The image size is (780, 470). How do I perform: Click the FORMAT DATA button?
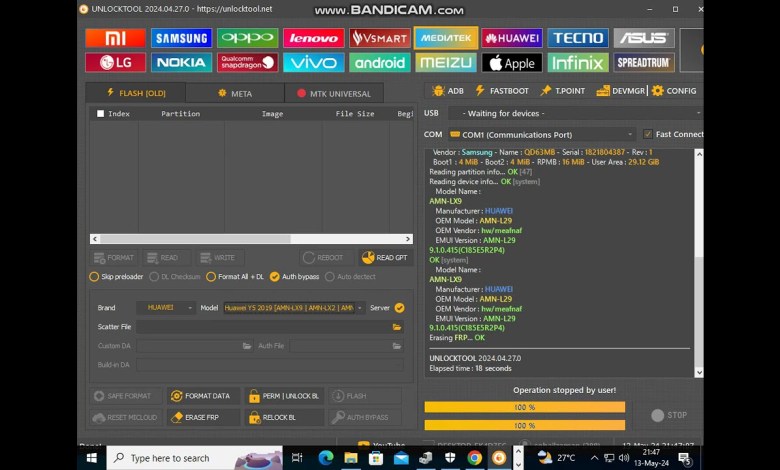pyautogui.click(x=203, y=396)
